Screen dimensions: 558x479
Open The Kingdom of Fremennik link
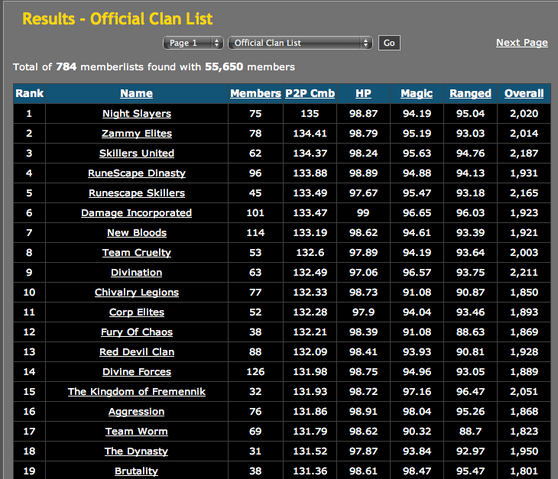click(x=137, y=392)
